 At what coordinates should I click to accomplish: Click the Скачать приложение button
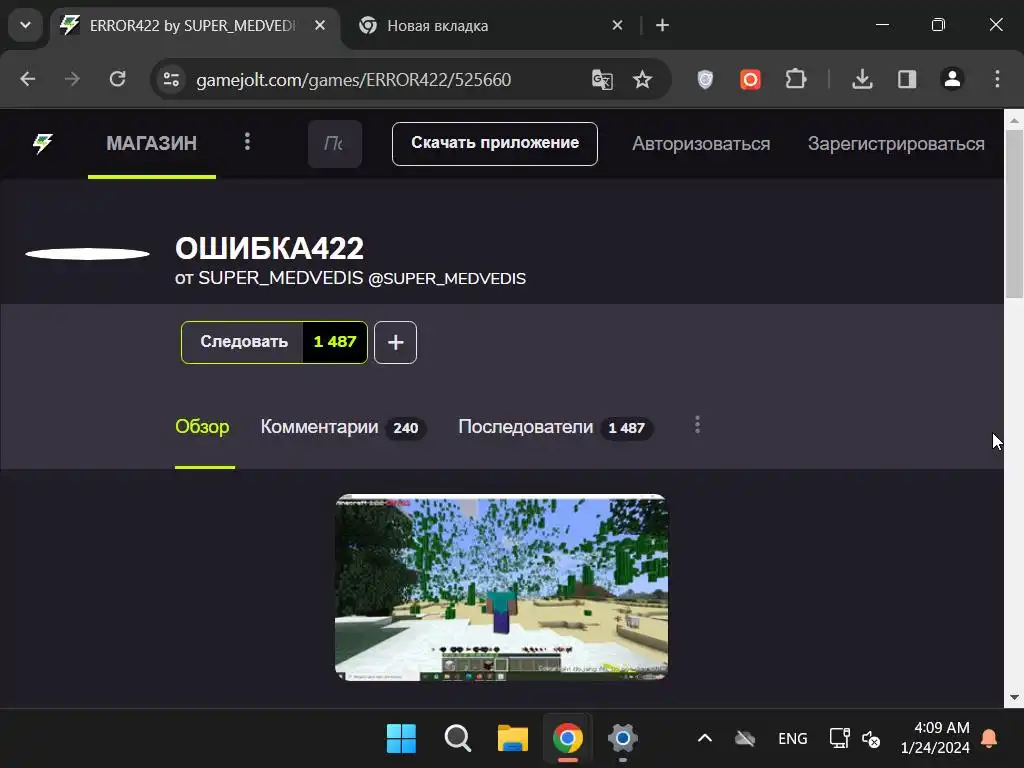[494, 143]
